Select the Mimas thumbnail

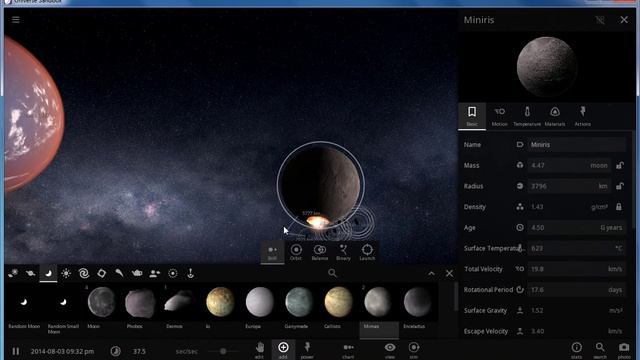click(x=378, y=310)
